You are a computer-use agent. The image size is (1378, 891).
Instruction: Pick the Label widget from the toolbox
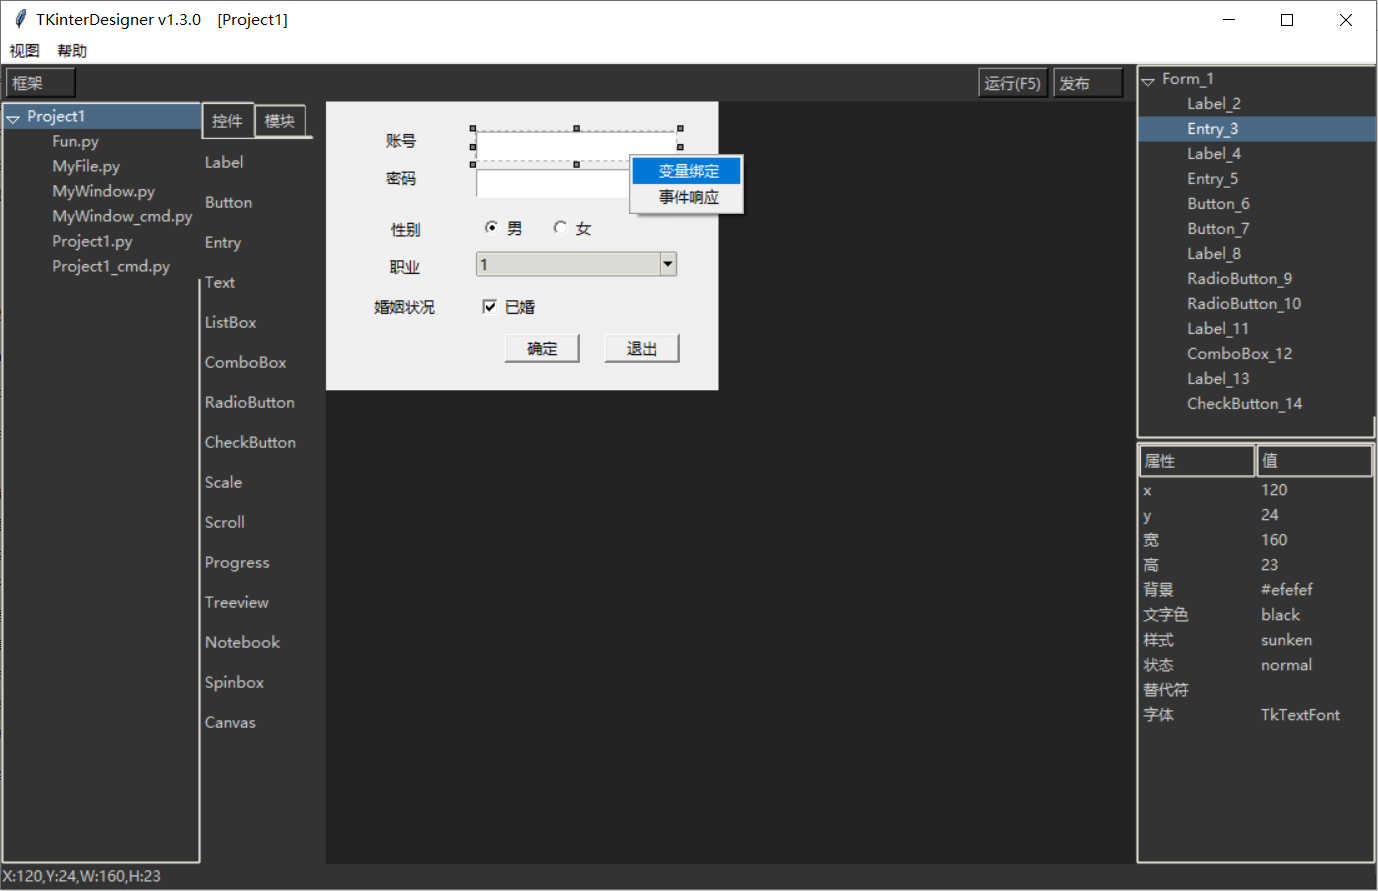pyautogui.click(x=224, y=162)
